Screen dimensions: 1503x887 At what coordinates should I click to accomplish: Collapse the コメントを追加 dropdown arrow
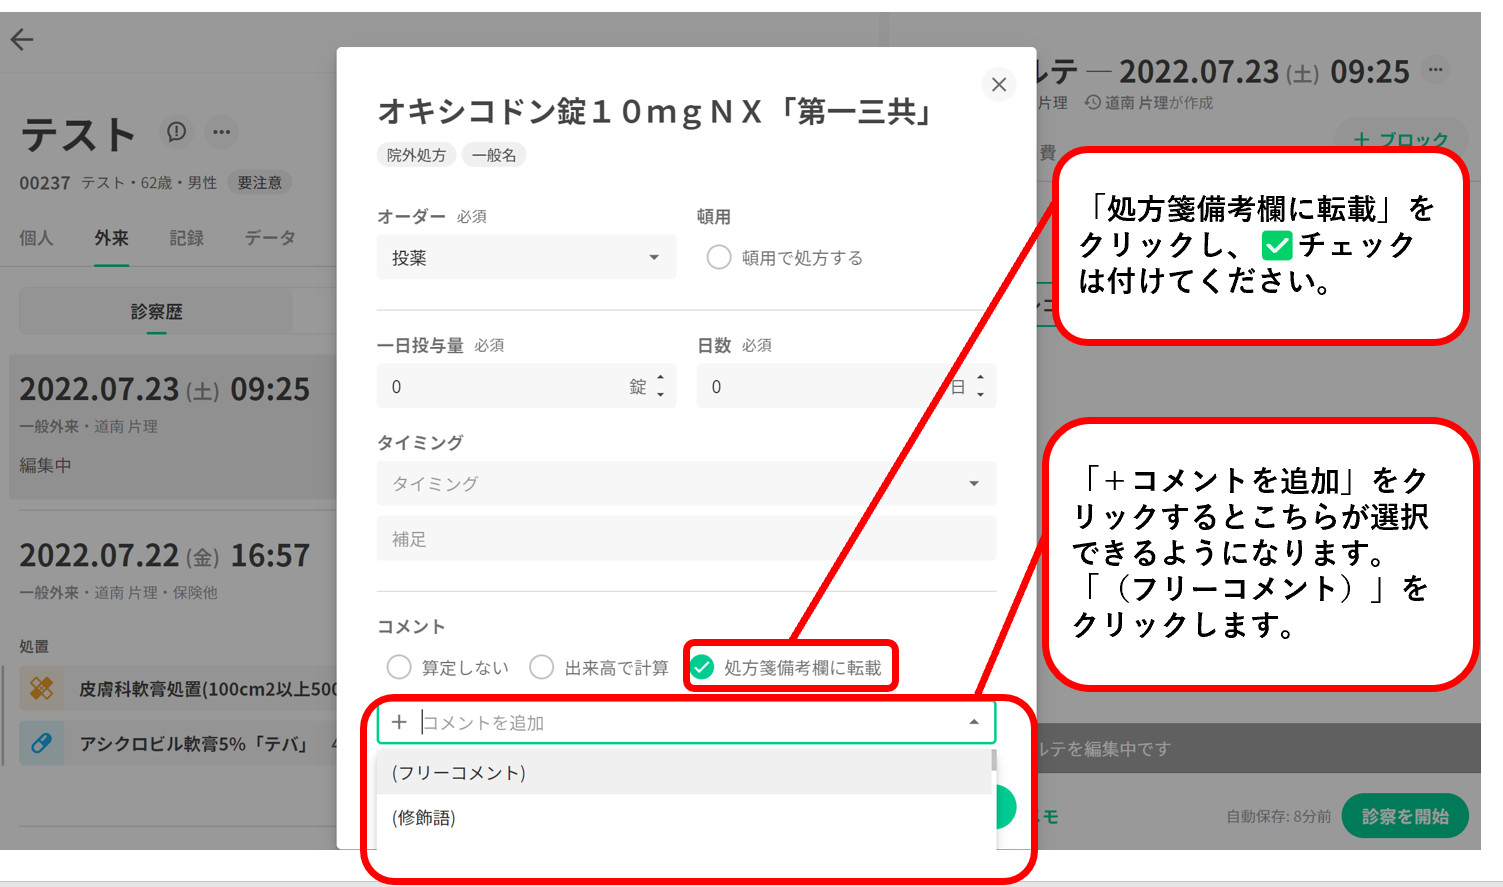tap(974, 722)
